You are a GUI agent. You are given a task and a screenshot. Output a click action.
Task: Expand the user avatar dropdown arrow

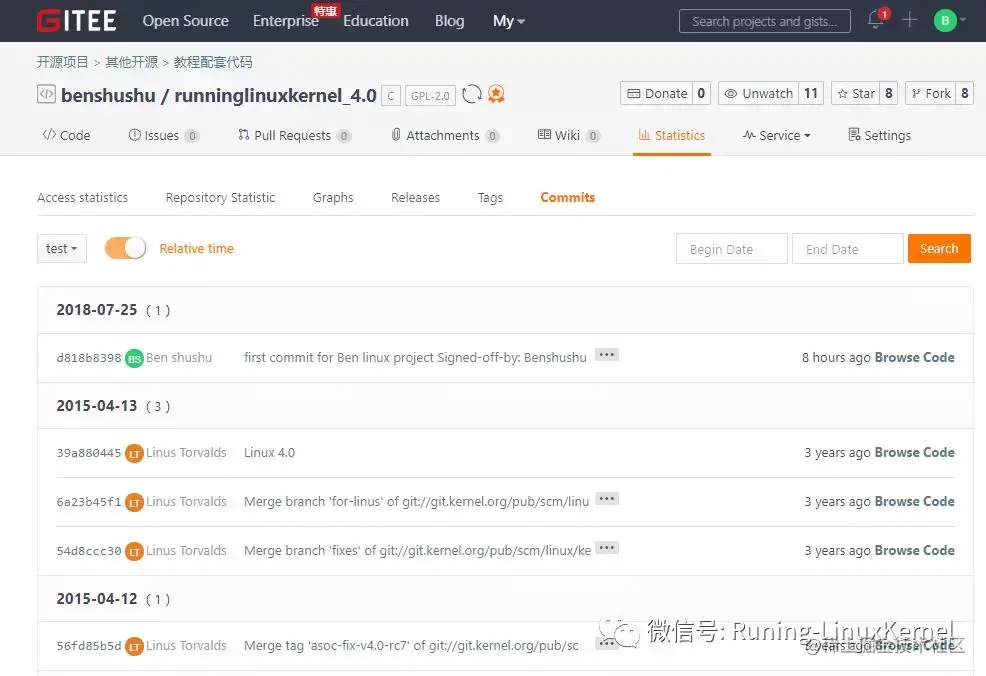964,21
